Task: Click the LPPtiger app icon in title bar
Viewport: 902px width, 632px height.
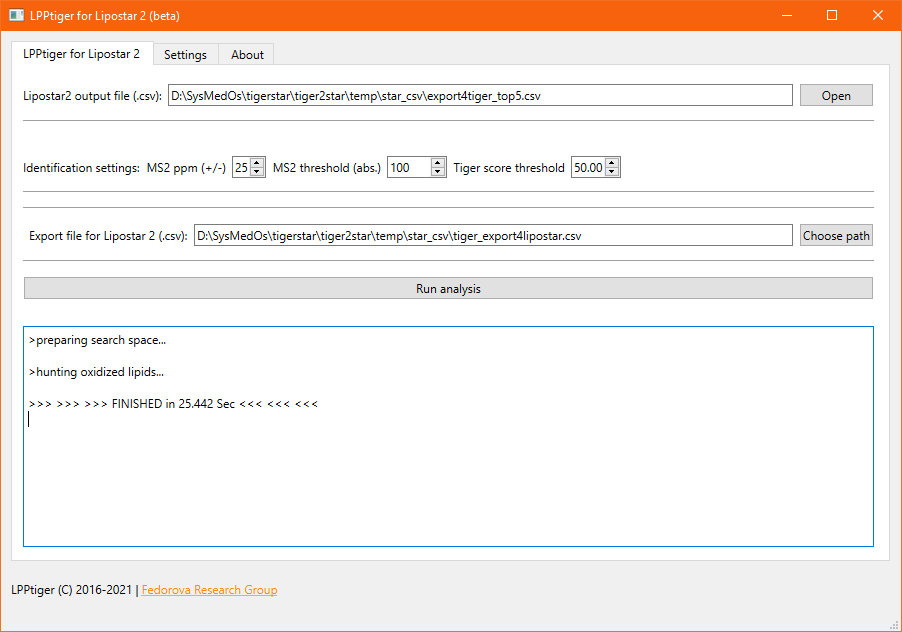Action: (x=17, y=16)
